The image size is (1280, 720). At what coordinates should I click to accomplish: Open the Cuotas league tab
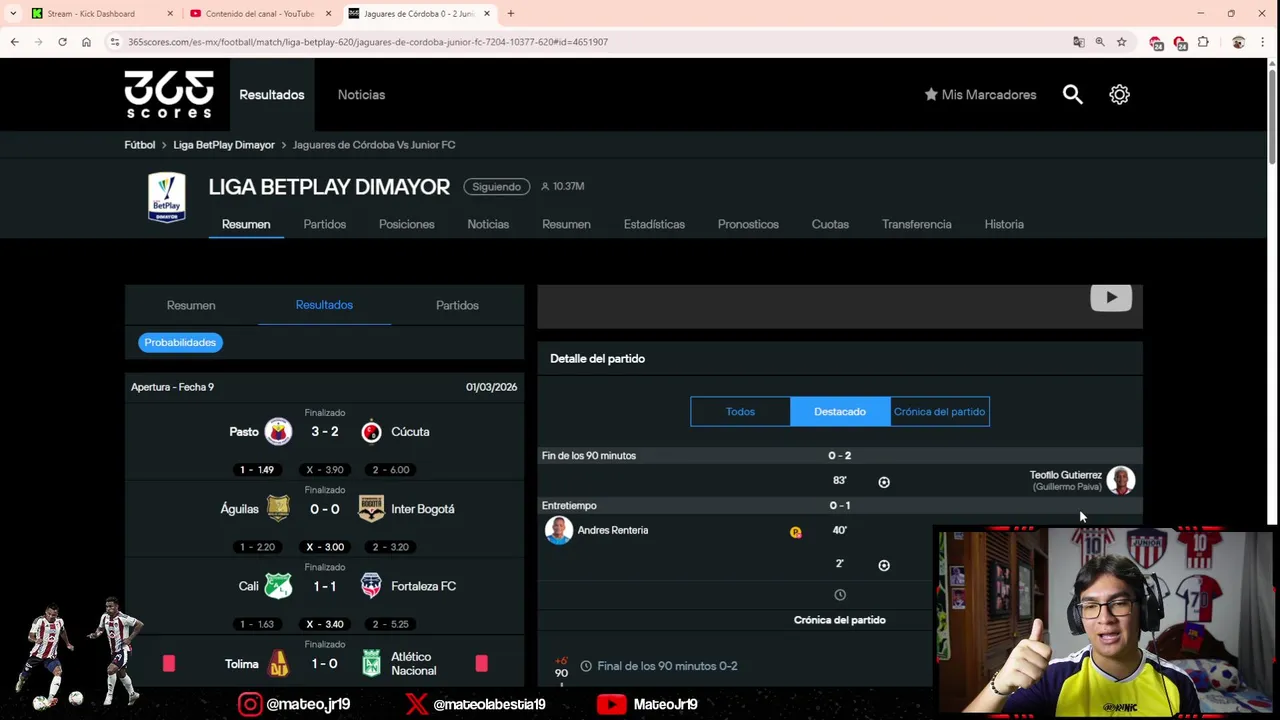coord(830,224)
